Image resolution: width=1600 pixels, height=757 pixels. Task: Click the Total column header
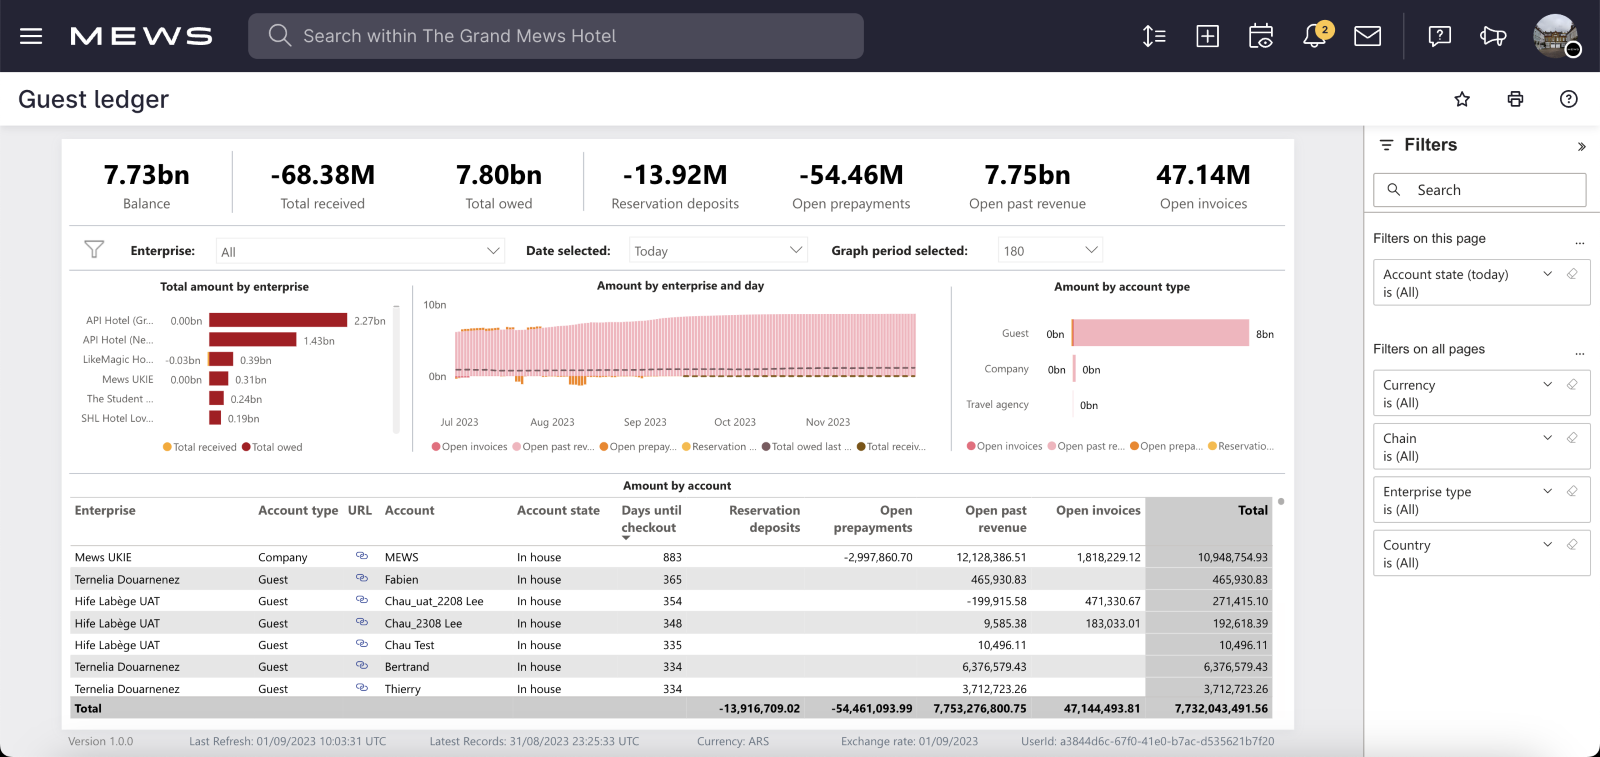coord(1252,510)
